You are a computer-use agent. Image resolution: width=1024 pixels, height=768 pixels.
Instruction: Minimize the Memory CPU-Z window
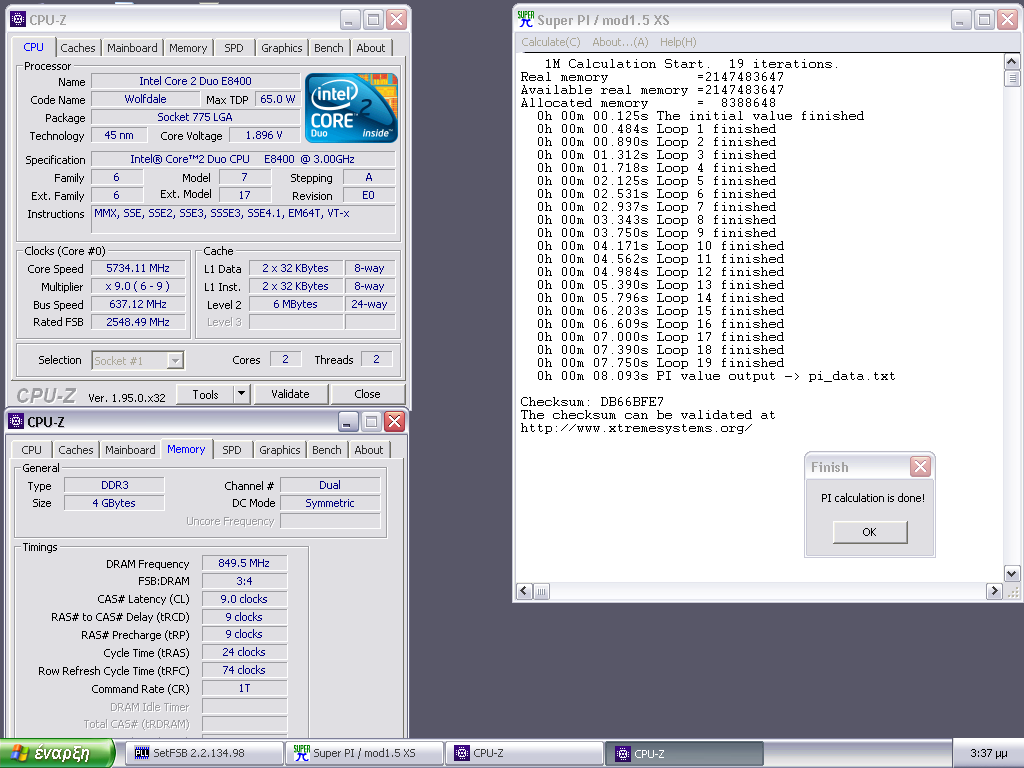[348, 422]
